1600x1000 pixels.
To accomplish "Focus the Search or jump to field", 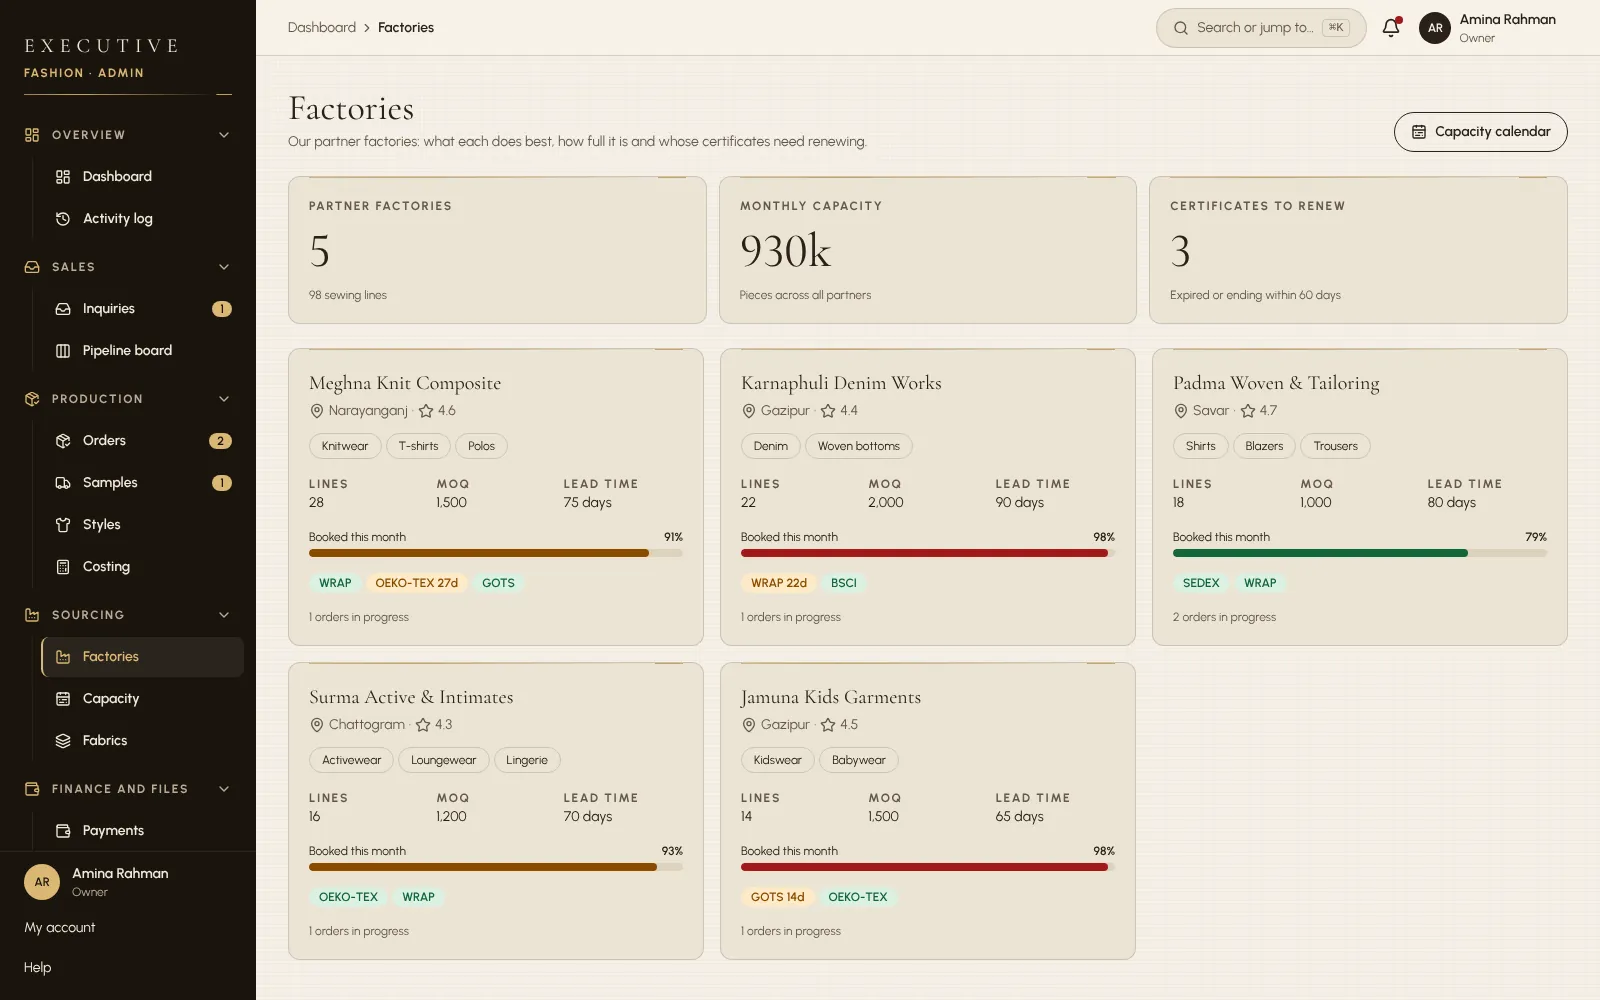I will click(1261, 28).
